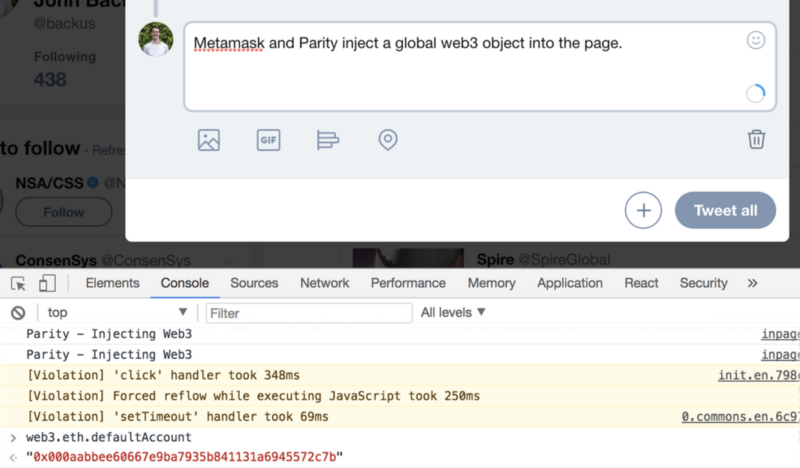Add a location to the tweet
The image size is (800, 468).
tap(388, 140)
